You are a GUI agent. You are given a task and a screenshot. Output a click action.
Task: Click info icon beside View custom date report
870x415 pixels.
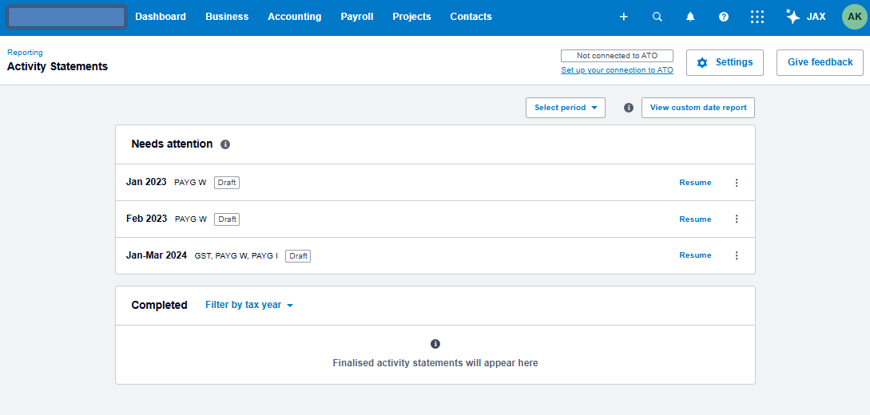click(x=629, y=108)
